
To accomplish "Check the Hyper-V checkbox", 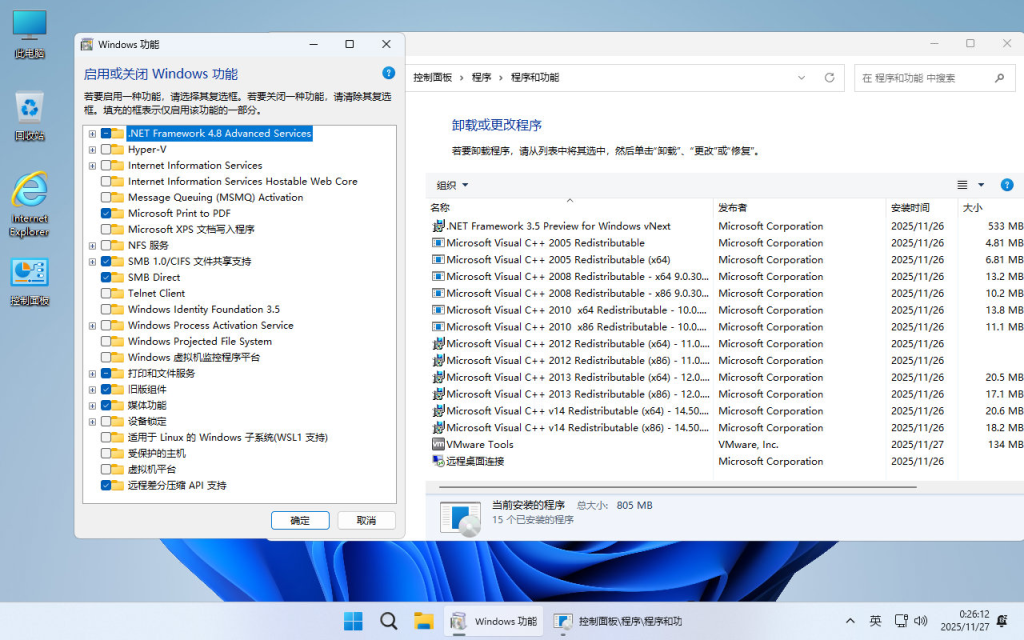I will pos(104,148).
